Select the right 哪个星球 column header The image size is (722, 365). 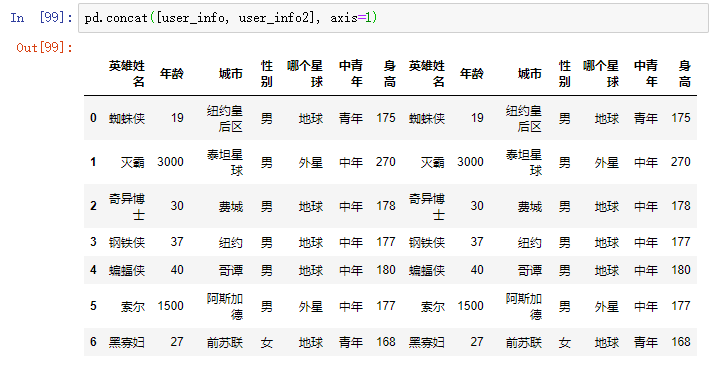pyautogui.click(x=601, y=74)
